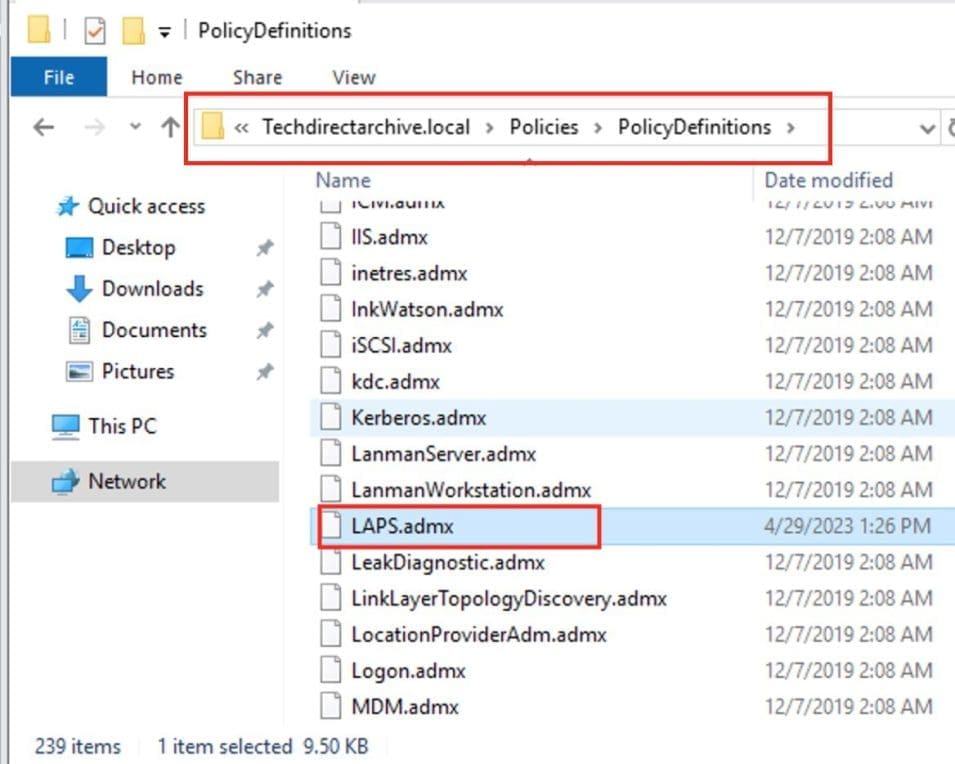Open the Share ribbon tab

tap(257, 77)
